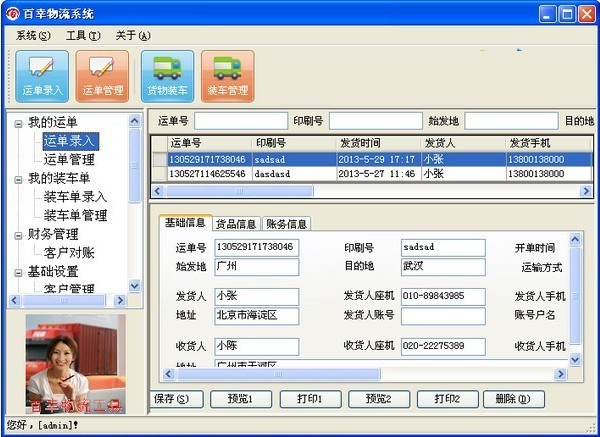This screenshot has width=600, height=437.
Task: Open 货物装车 truck icon
Action: (167, 76)
